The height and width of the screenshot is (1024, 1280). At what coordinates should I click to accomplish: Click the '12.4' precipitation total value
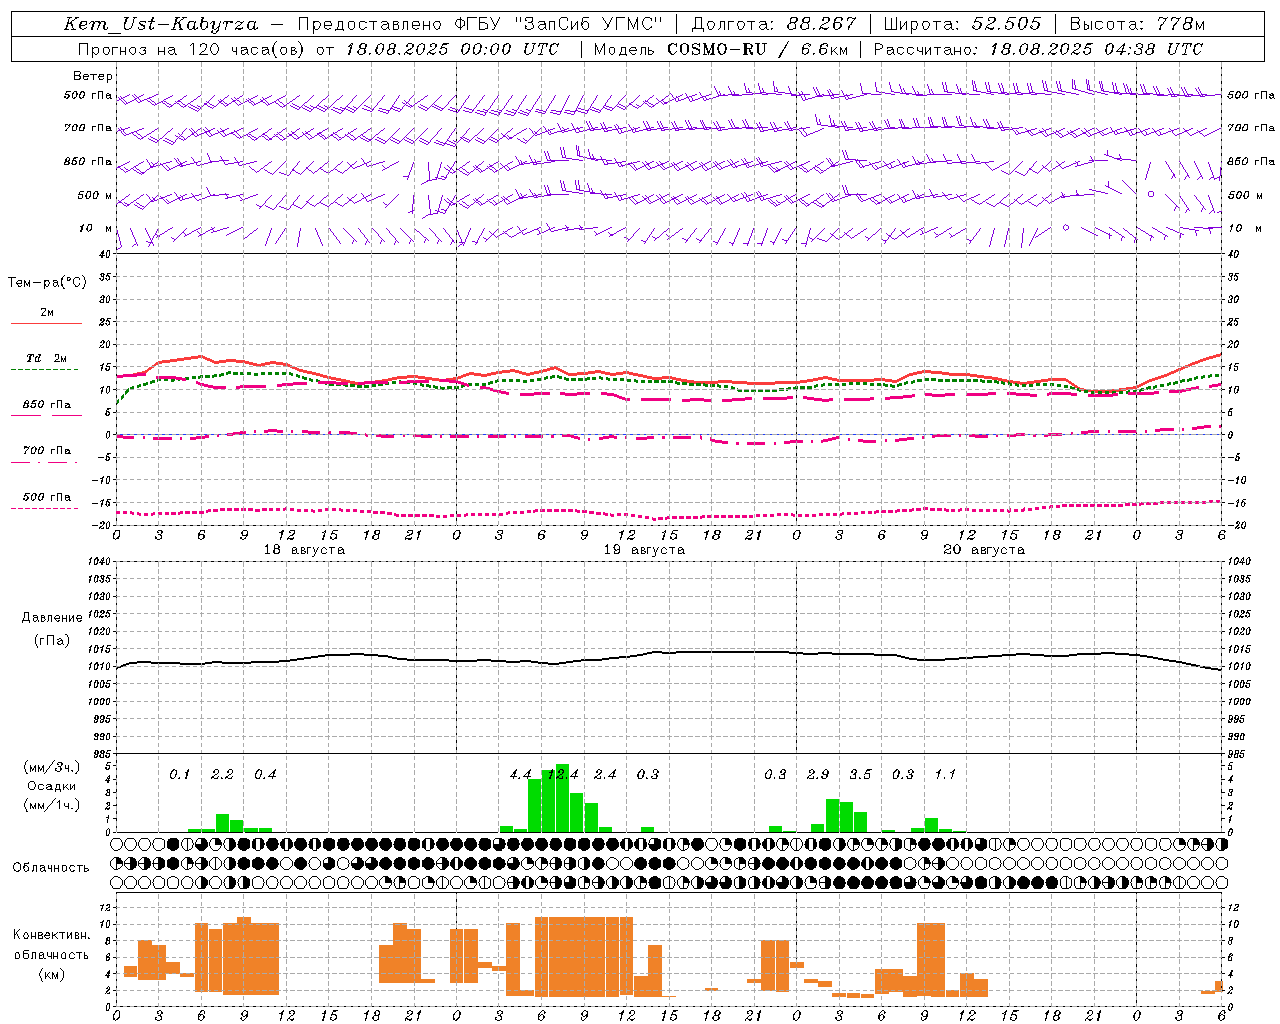[562, 775]
